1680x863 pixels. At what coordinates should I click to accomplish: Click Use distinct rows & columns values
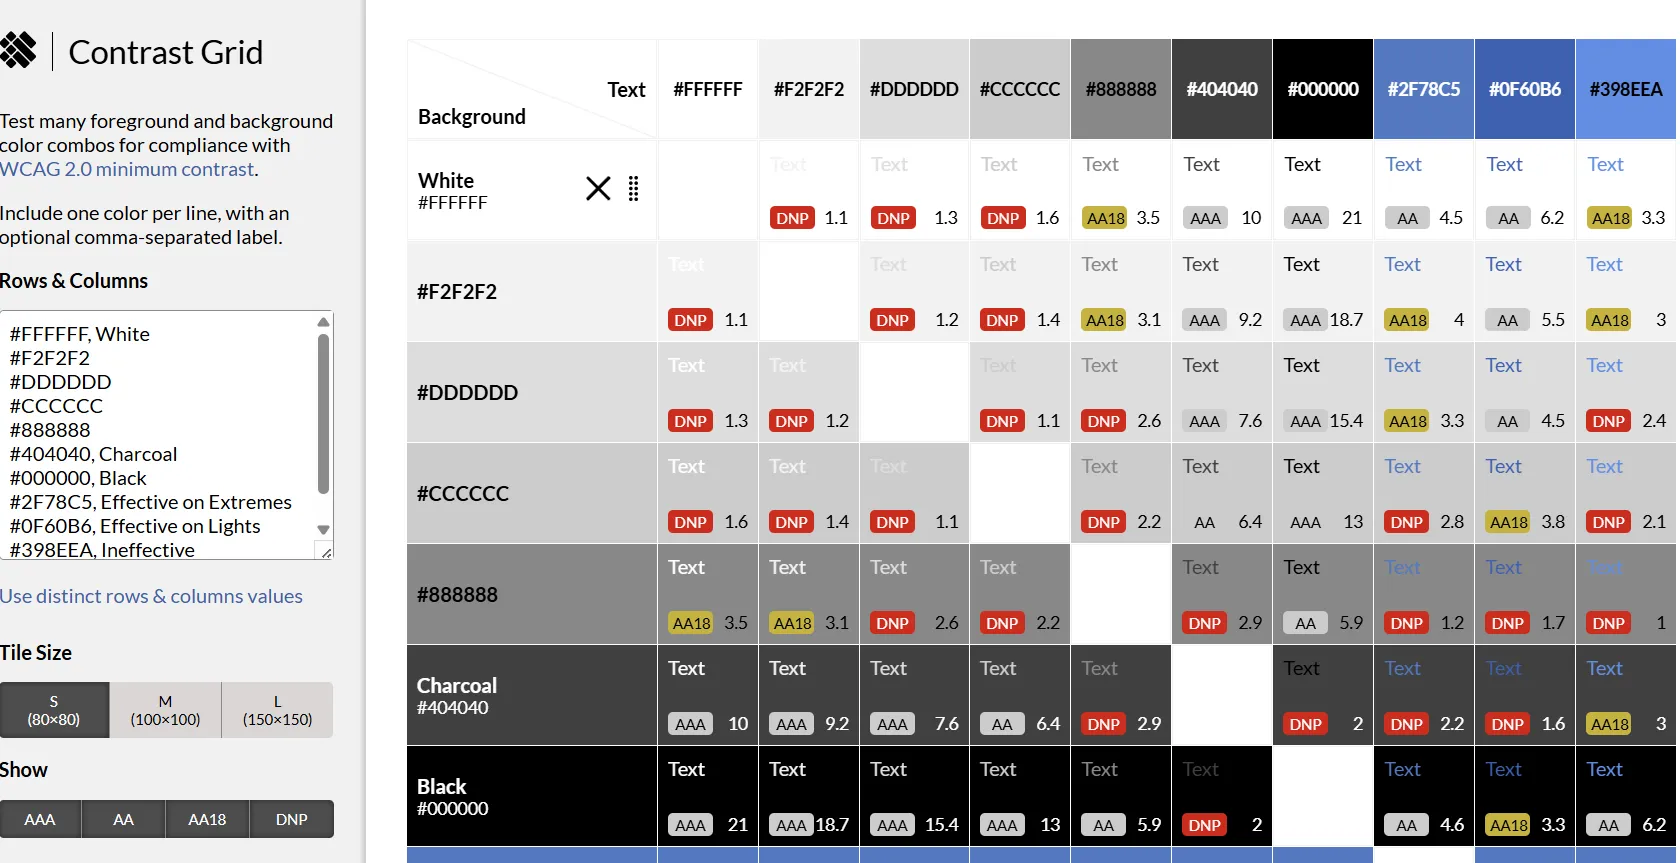tap(151, 596)
